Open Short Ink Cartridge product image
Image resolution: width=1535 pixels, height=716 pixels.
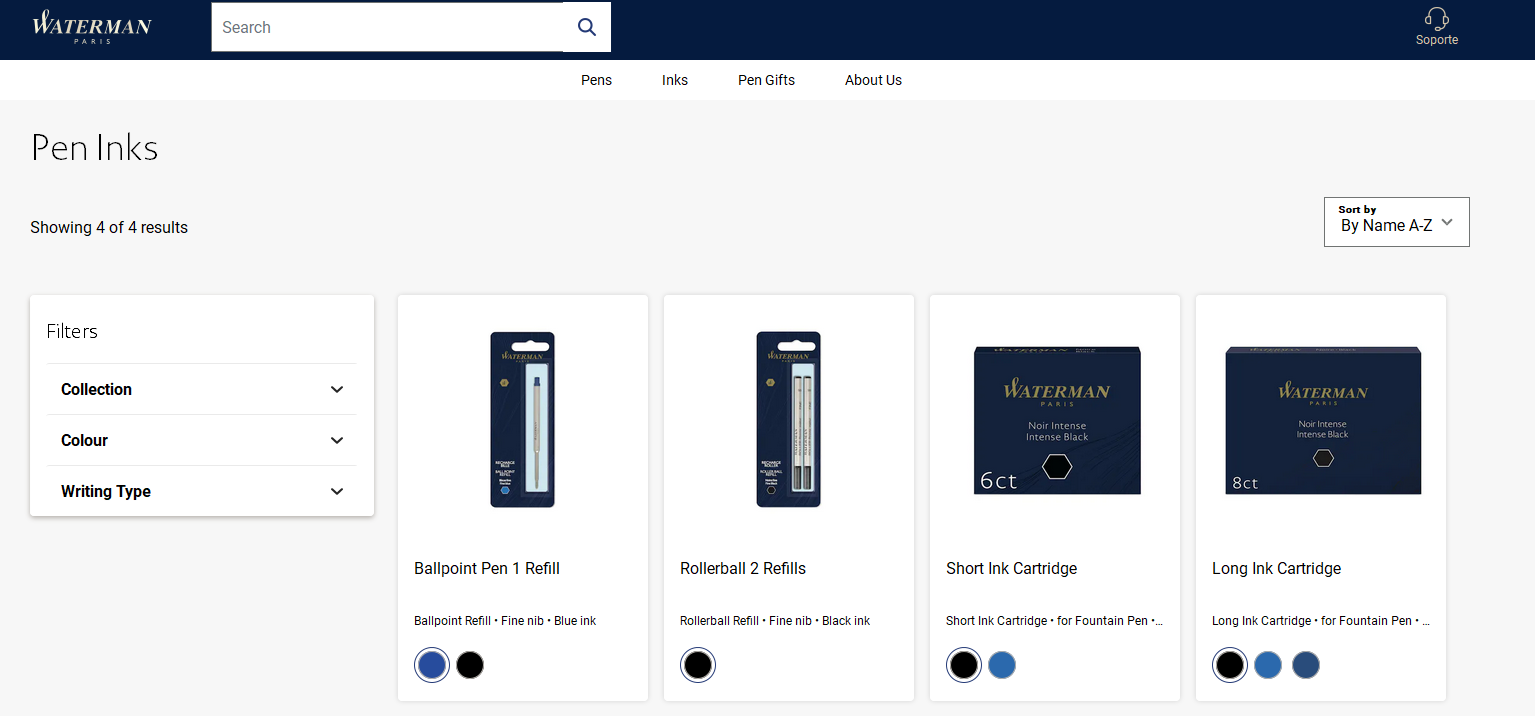pyautogui.click(x=1055, y=420)
